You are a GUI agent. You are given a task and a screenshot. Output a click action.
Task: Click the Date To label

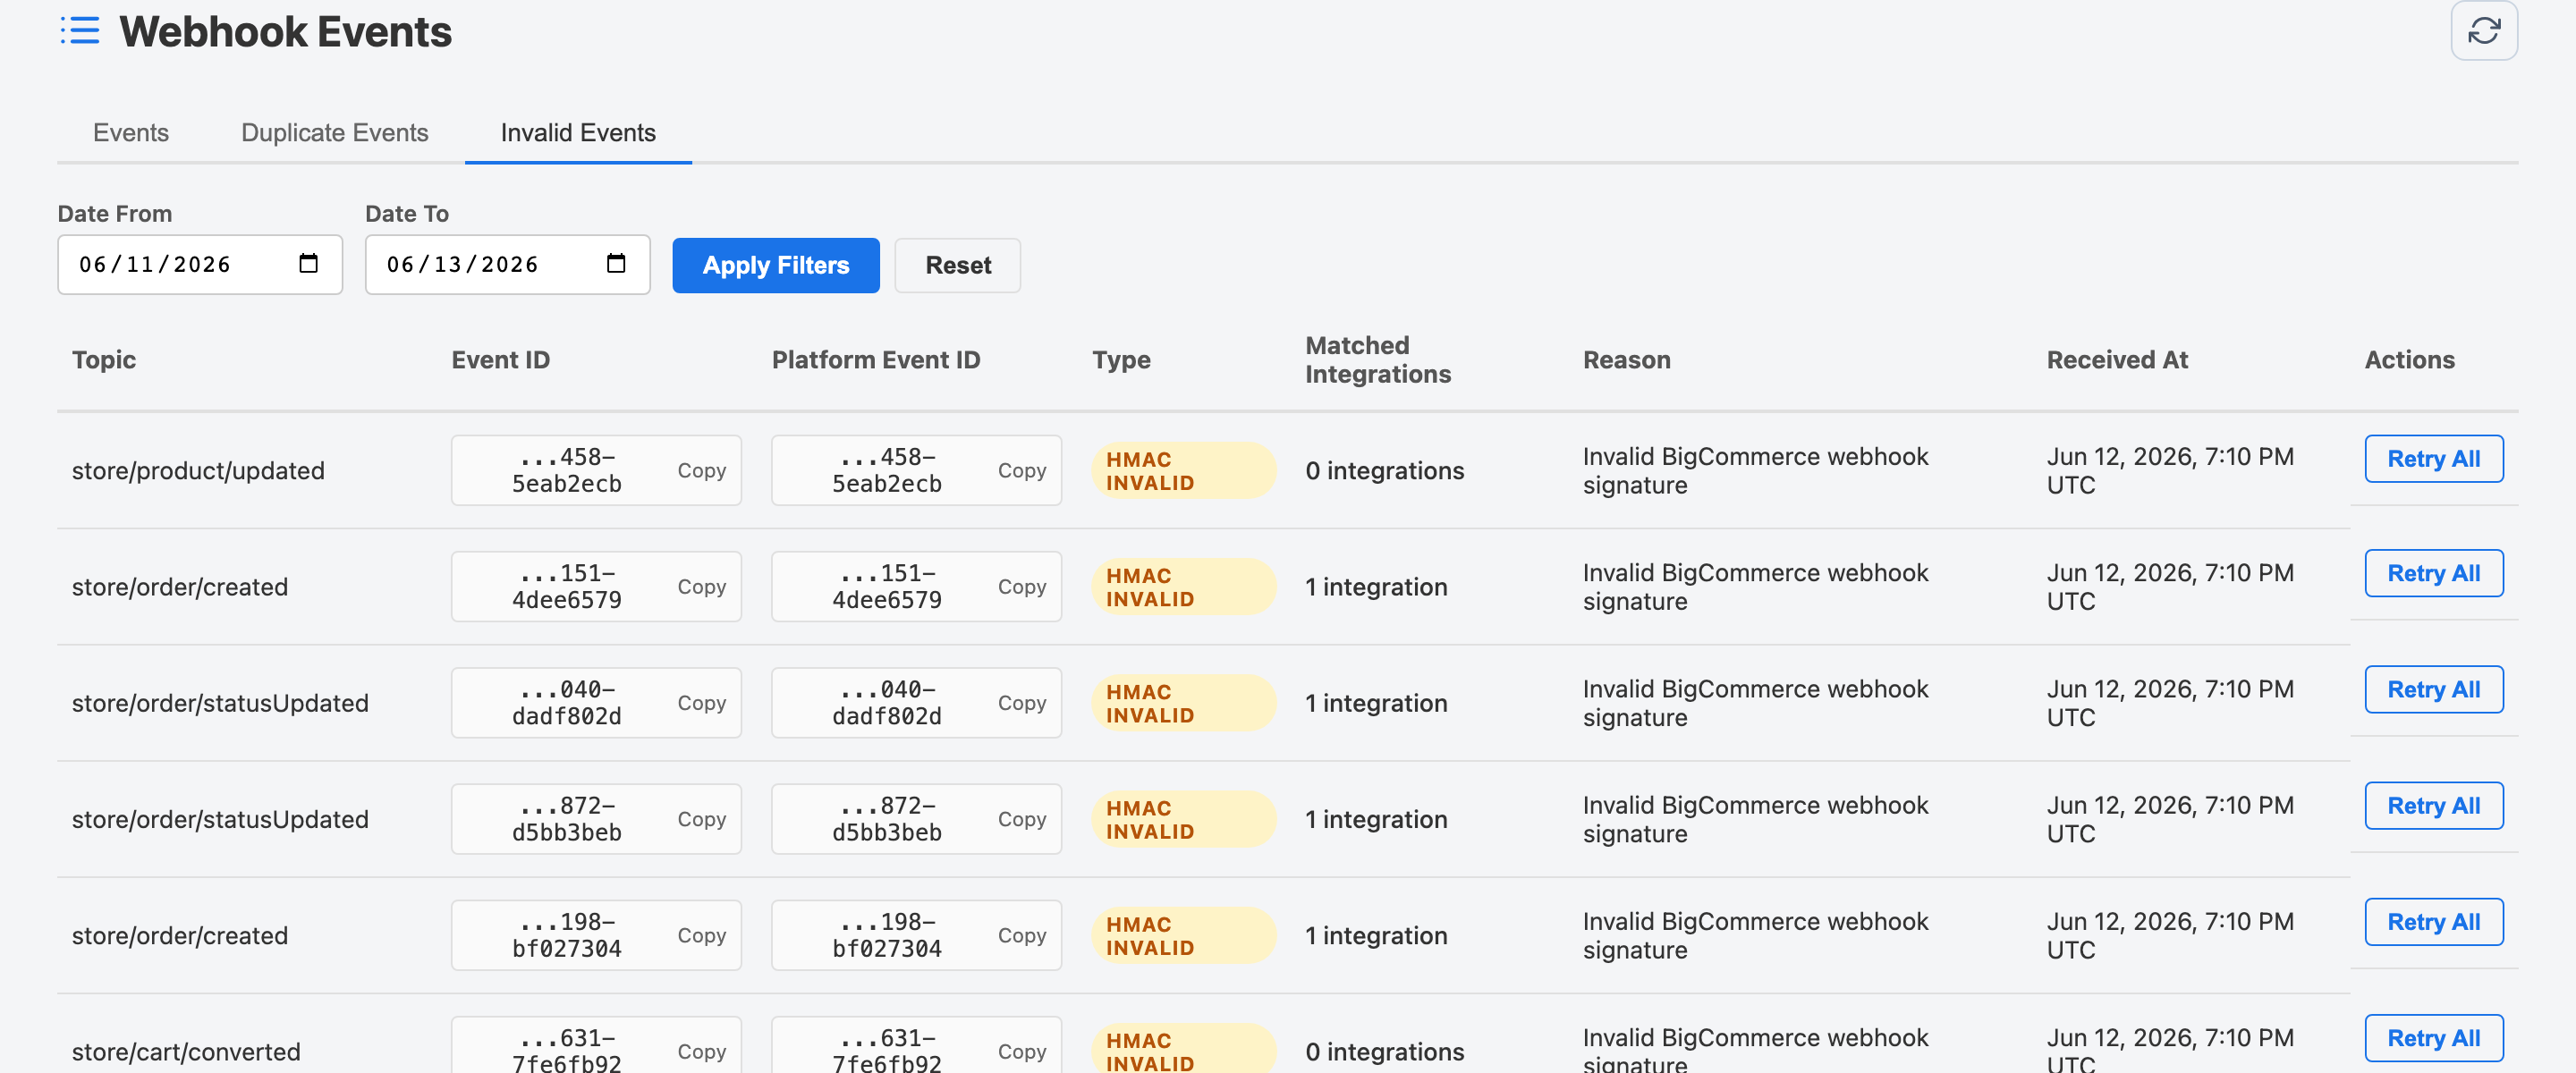click(407, 213)
